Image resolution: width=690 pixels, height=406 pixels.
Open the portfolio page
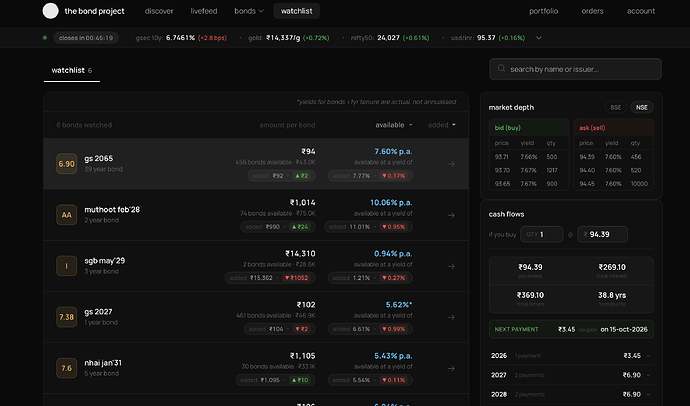pos(543,11)
